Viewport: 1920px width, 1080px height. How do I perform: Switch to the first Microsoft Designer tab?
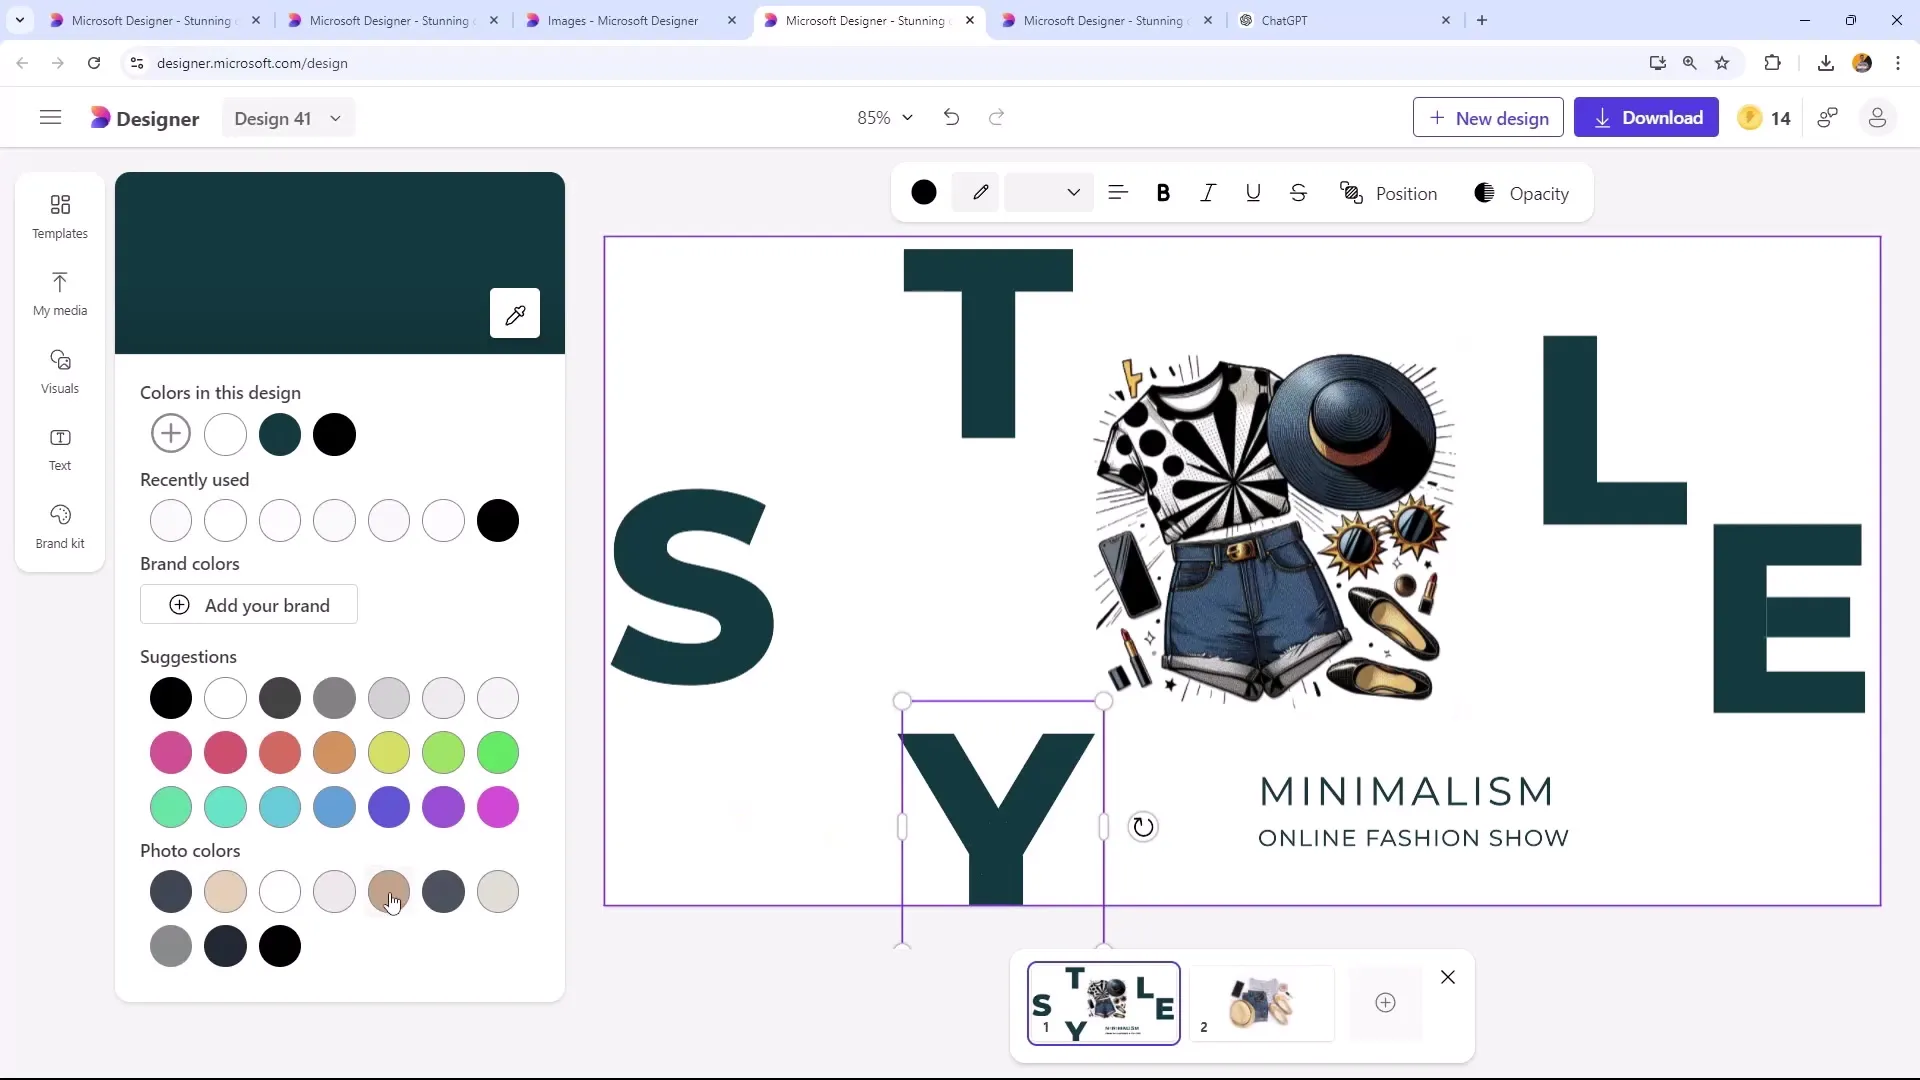pos(156,20)
